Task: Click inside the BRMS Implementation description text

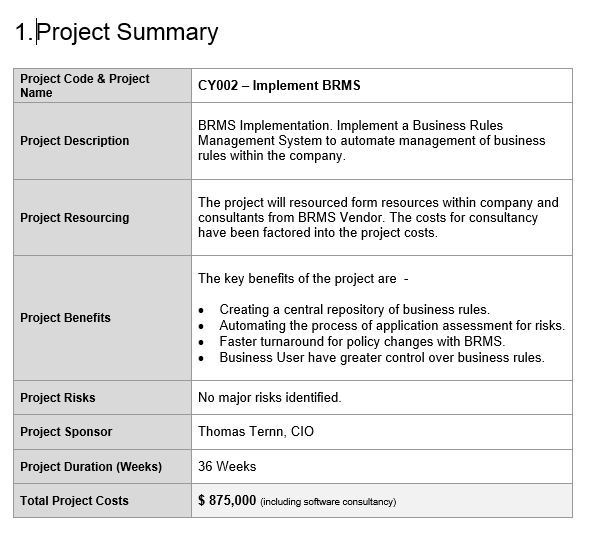Action: point(371,141)
